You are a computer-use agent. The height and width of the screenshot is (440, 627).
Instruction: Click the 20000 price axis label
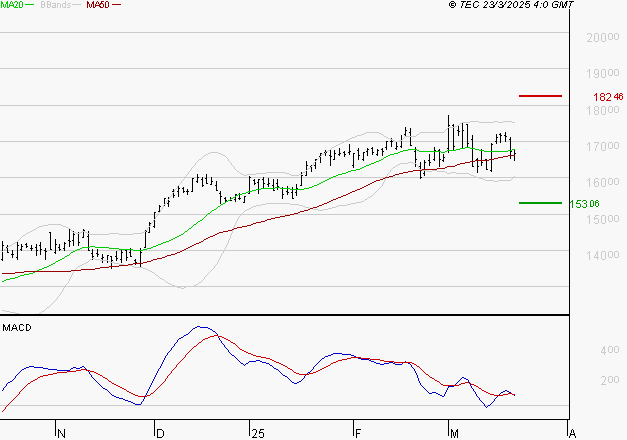[x=603, y=37]
